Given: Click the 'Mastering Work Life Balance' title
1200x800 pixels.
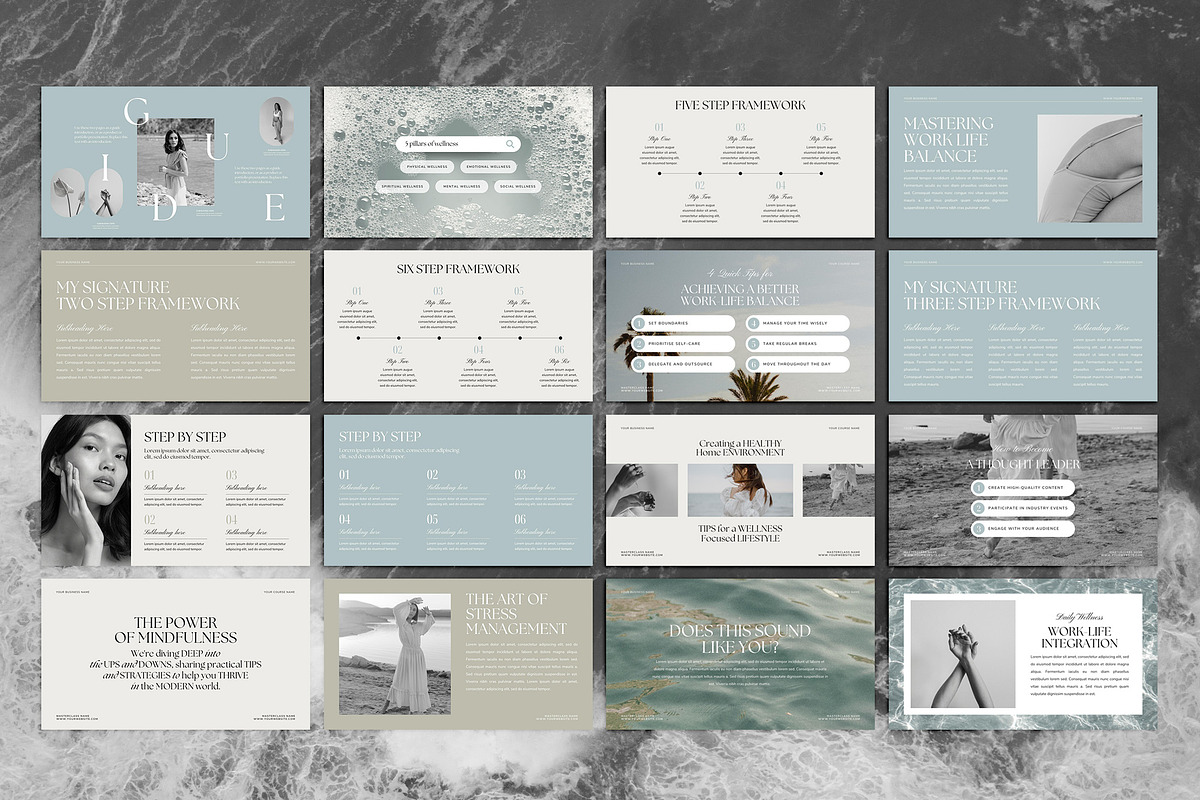Looking at the screenshot, I should pyautogui.click(x=949, y=139).
